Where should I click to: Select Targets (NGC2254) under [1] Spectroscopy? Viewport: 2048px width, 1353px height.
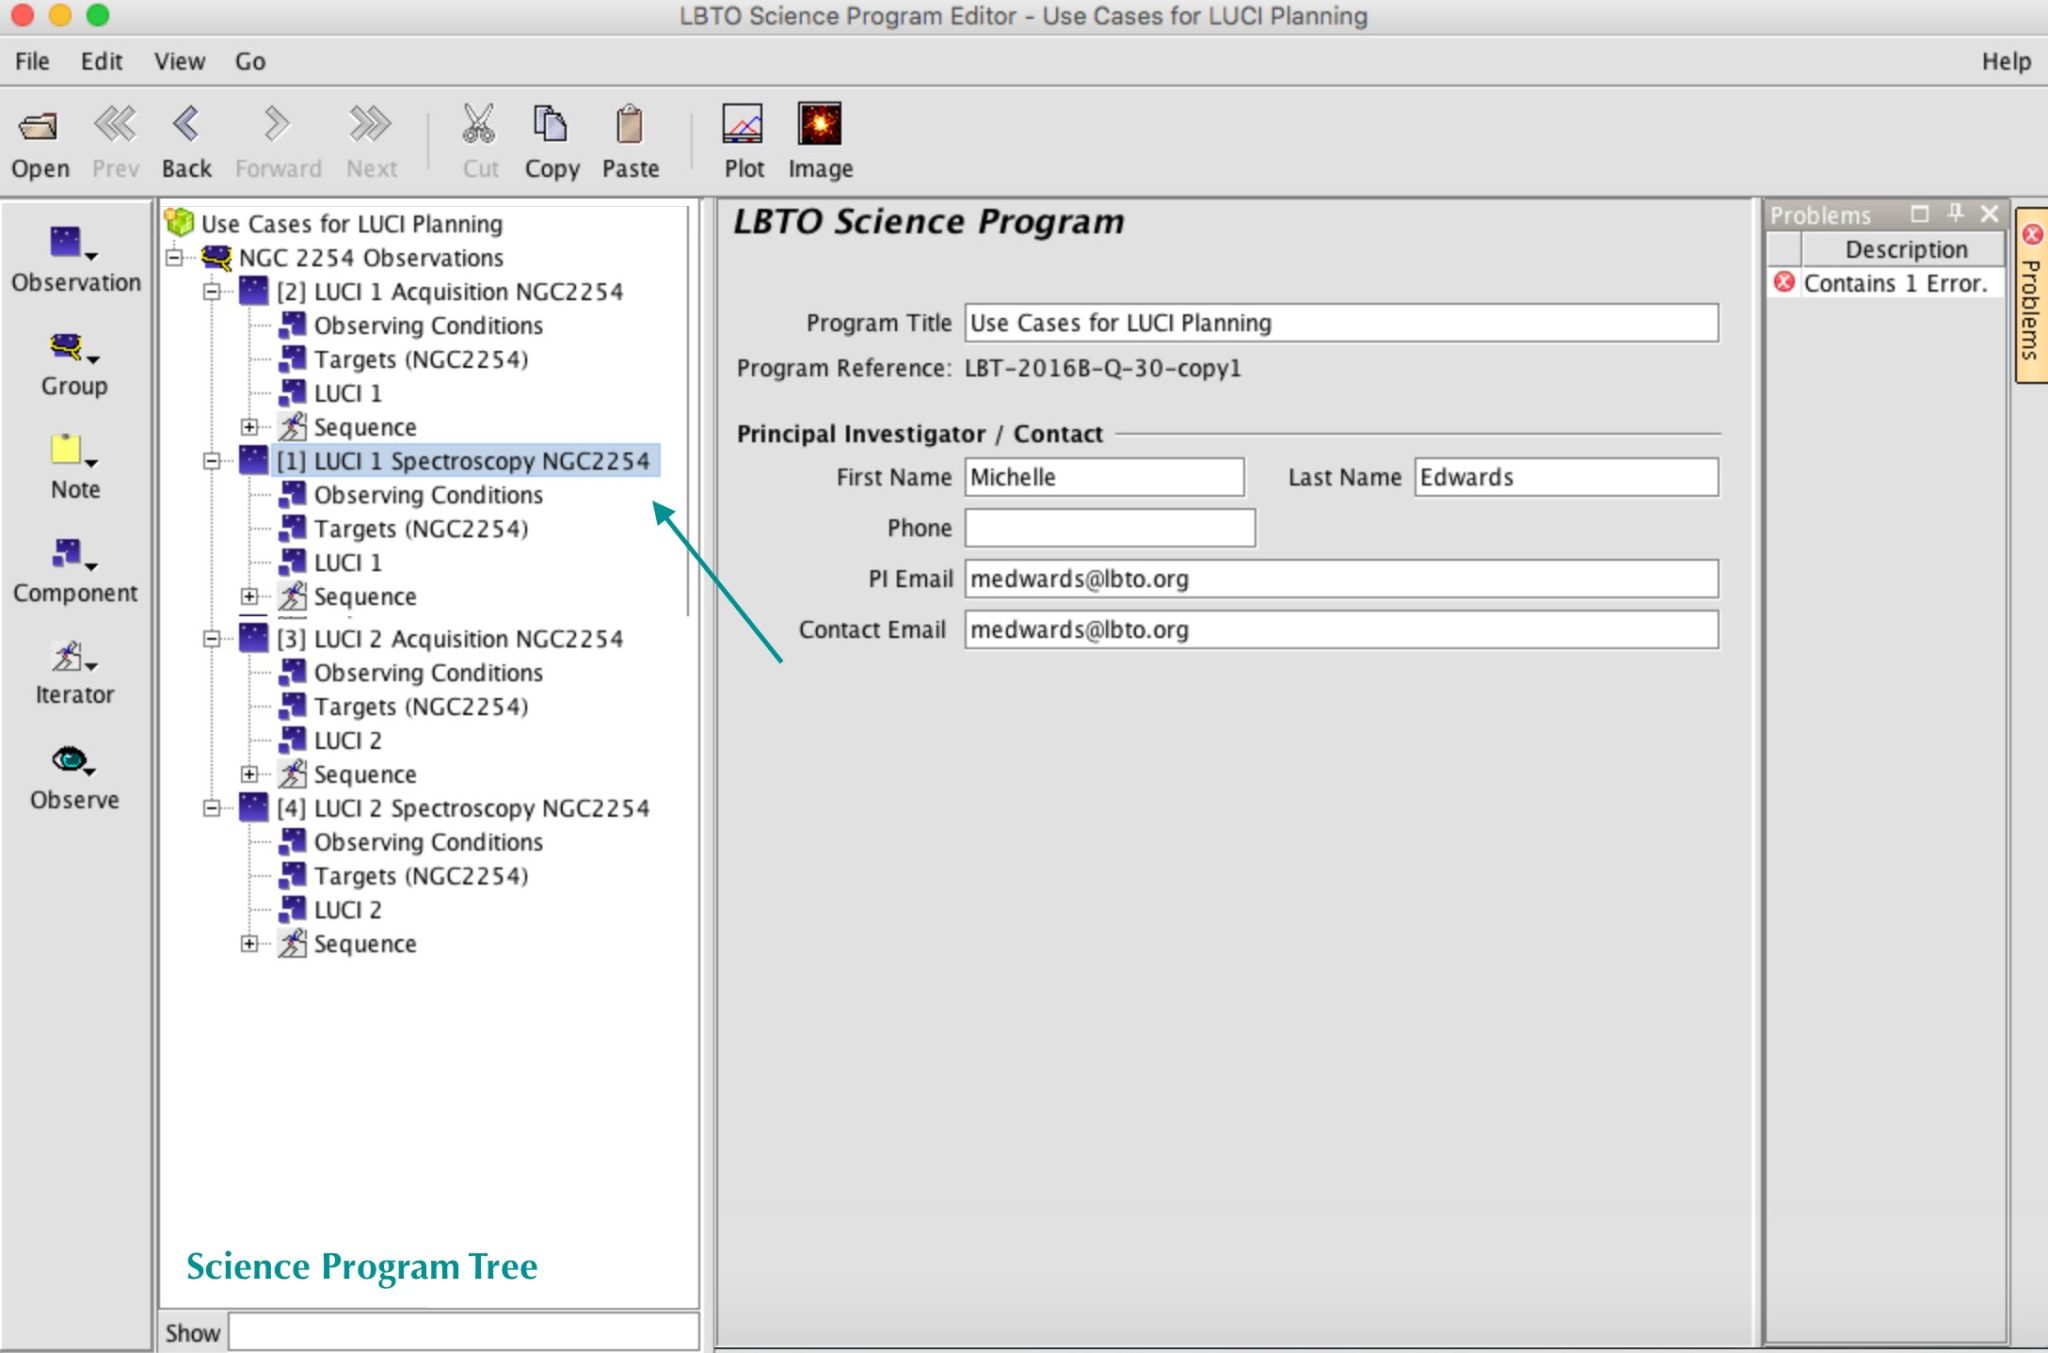(421, 528)
